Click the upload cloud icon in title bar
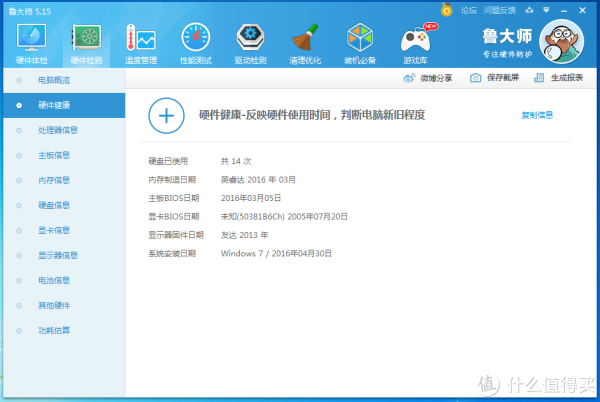Viewport: 600px width, 402px height. pyautogui.click(x=529, y=10)
